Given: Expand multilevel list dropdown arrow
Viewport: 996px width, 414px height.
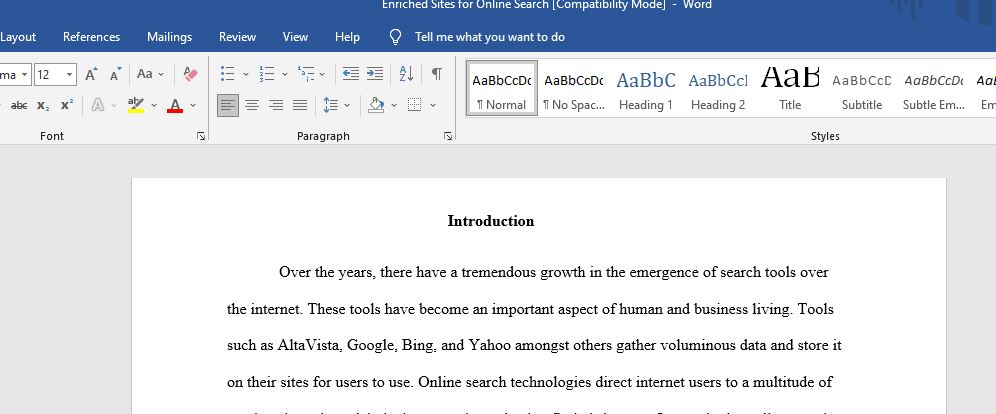Looking at the screenshot, I should (322, 75).
